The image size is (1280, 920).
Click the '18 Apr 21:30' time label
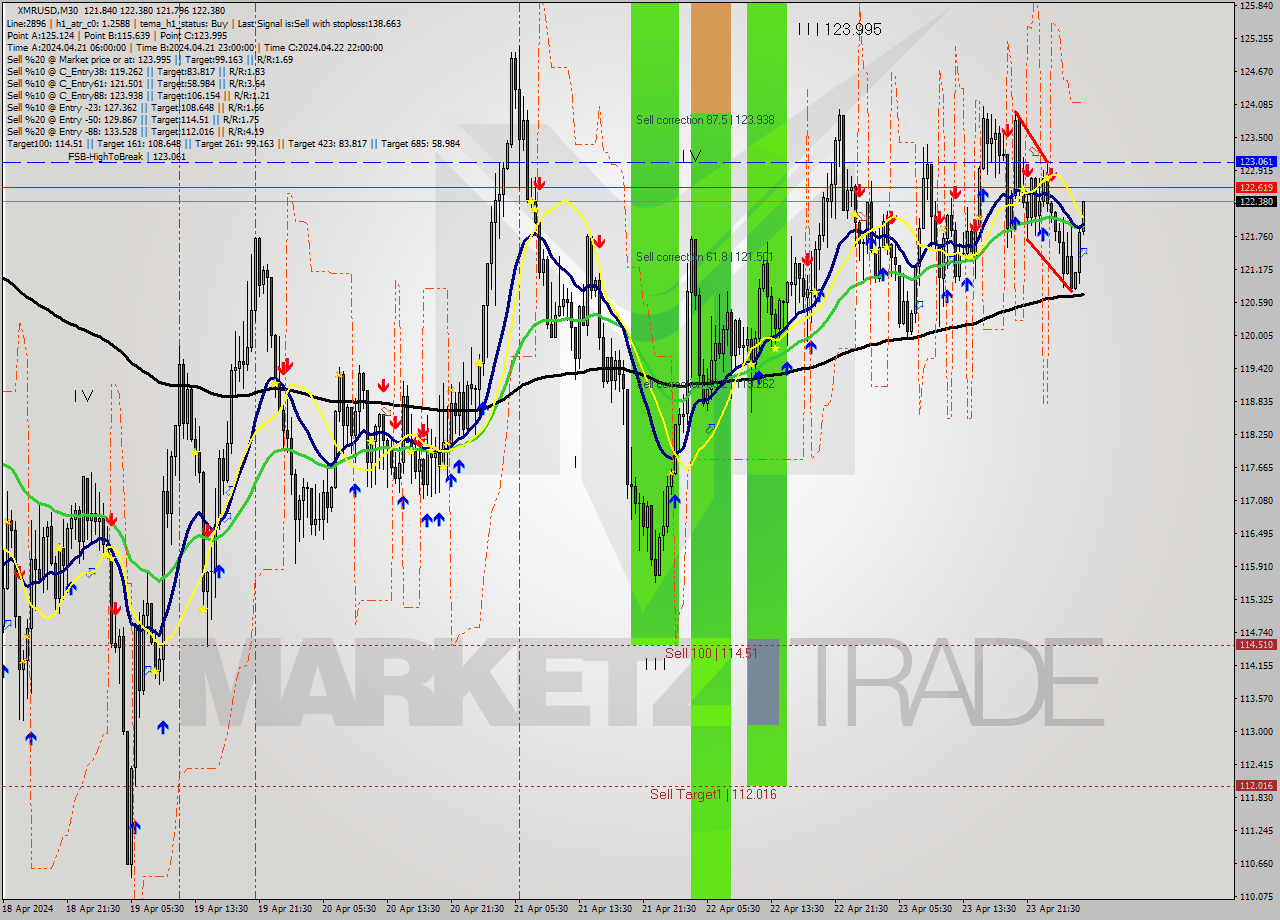tap(94, 909)
